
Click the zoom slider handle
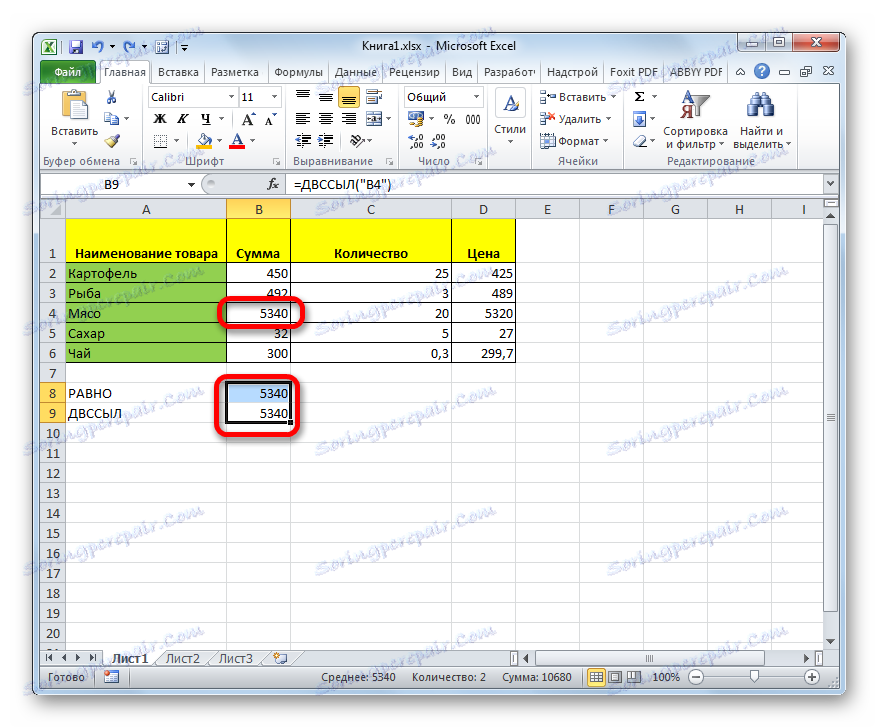click(754, 677)
